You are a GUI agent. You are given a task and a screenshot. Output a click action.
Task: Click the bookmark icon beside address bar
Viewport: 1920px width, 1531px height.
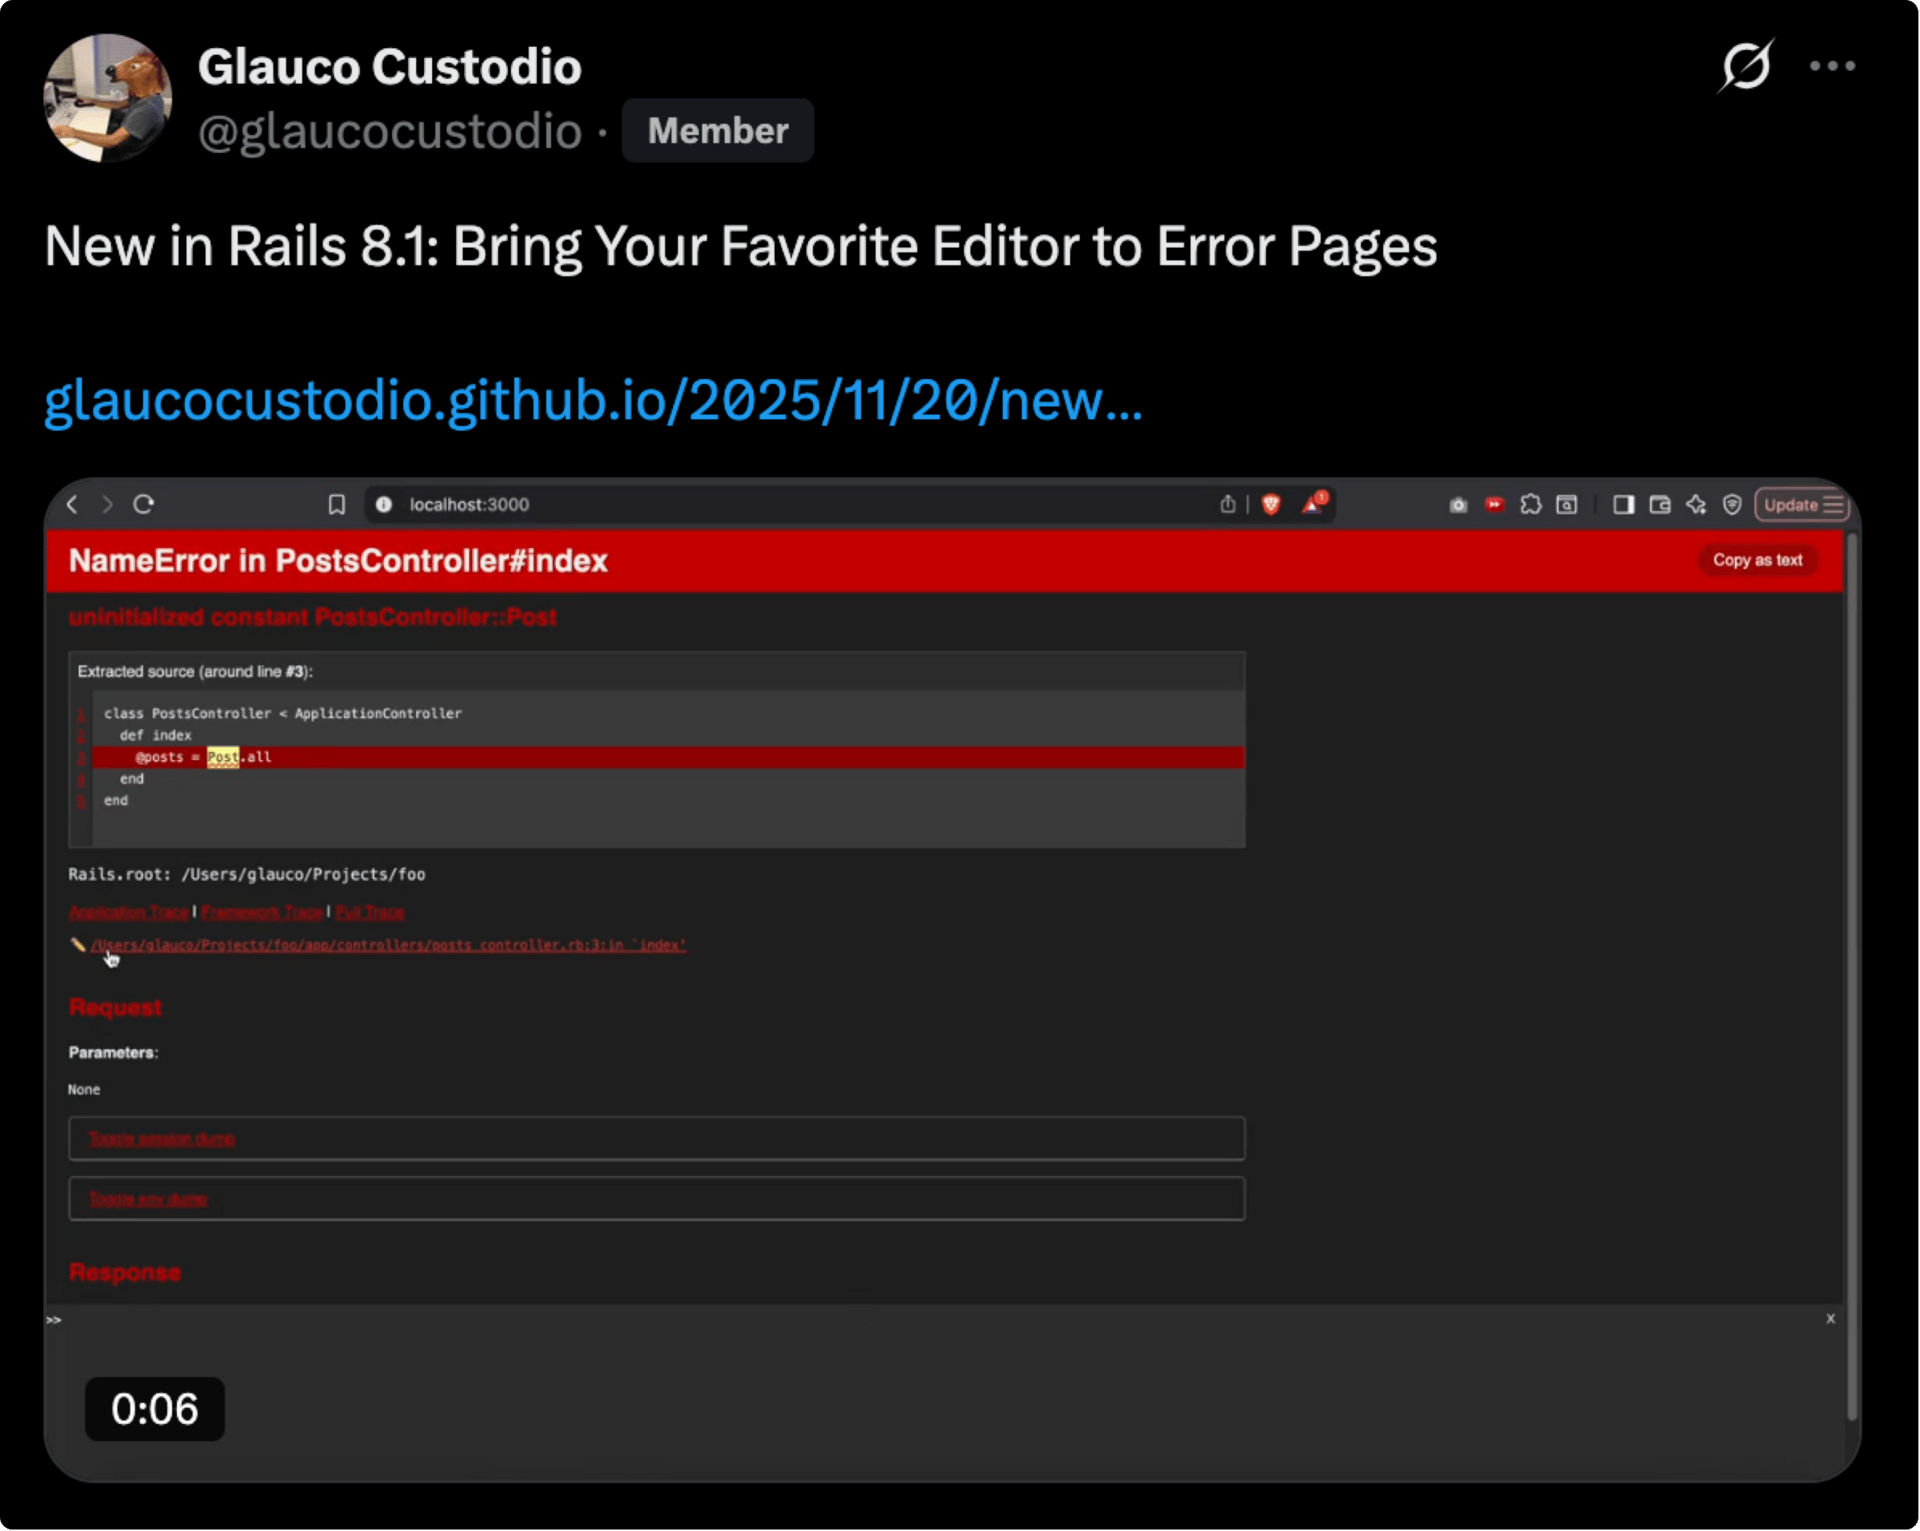tap(336, 505)
